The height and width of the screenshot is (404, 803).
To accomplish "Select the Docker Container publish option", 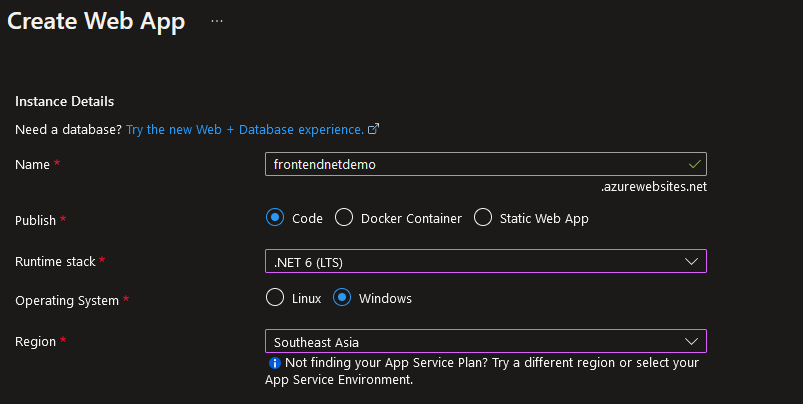I will pos(344,218).
